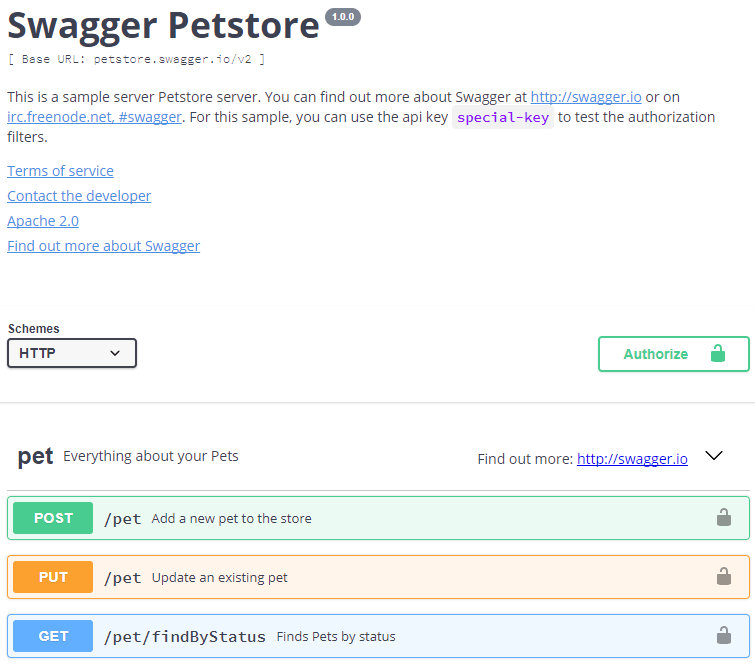Click the 1.0.0 version badge

343,17
